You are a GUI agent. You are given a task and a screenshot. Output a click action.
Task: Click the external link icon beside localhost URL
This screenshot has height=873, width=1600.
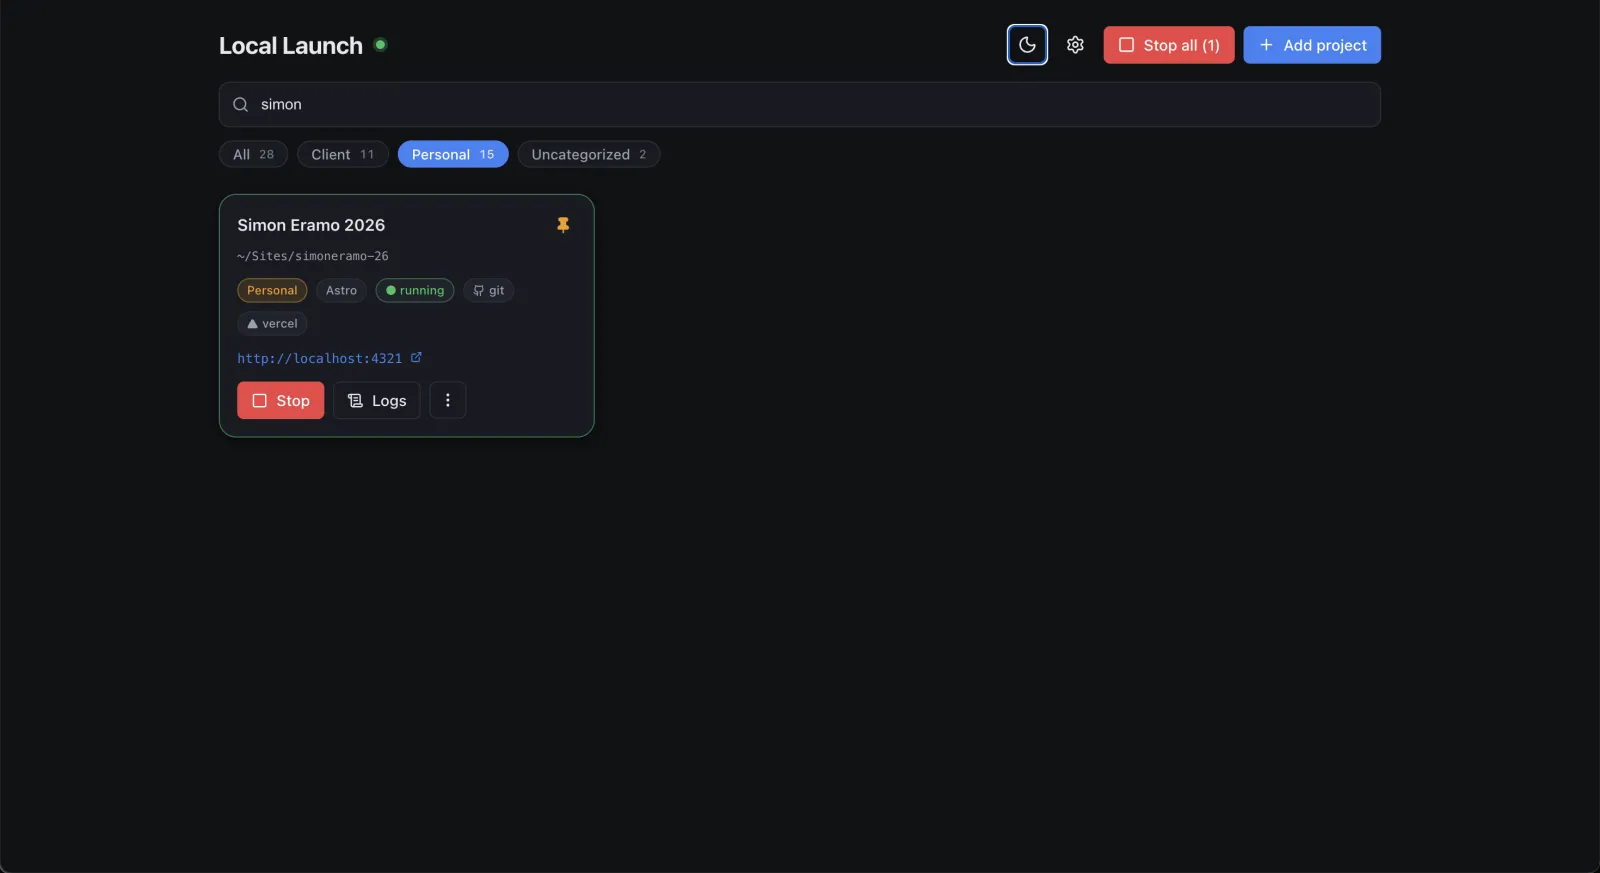(416, 357)
